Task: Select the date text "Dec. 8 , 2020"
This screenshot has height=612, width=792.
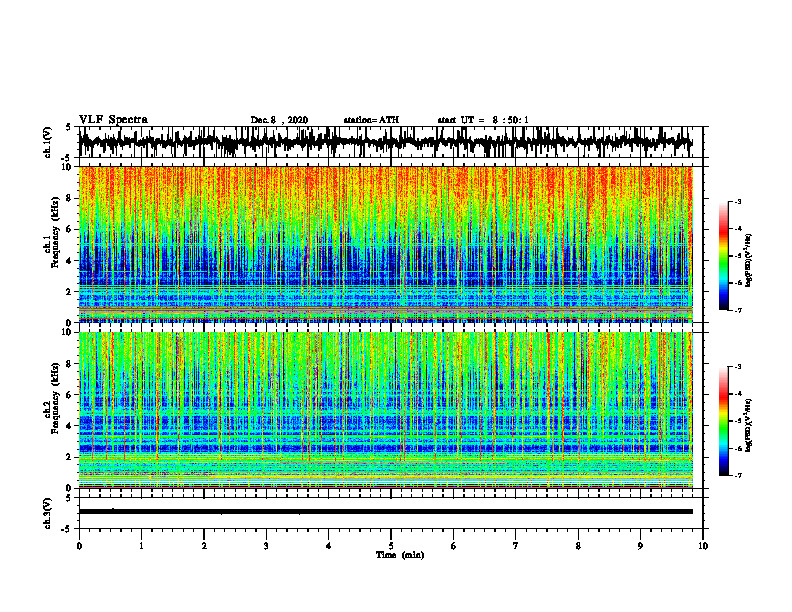Action: (279, 120)
